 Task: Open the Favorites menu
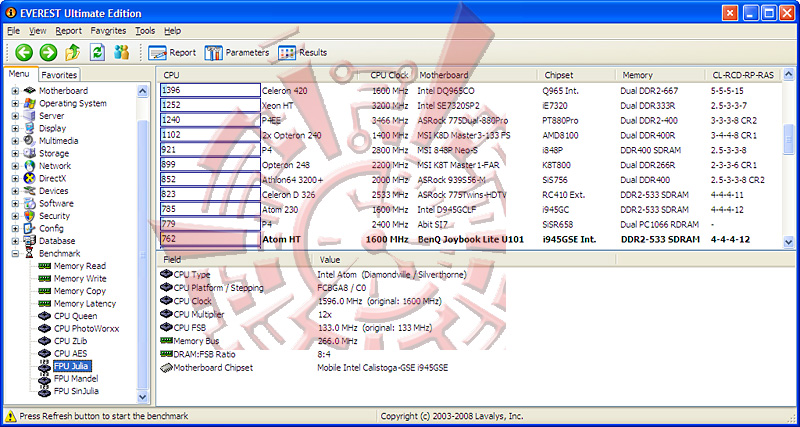(x=108, y=31)
